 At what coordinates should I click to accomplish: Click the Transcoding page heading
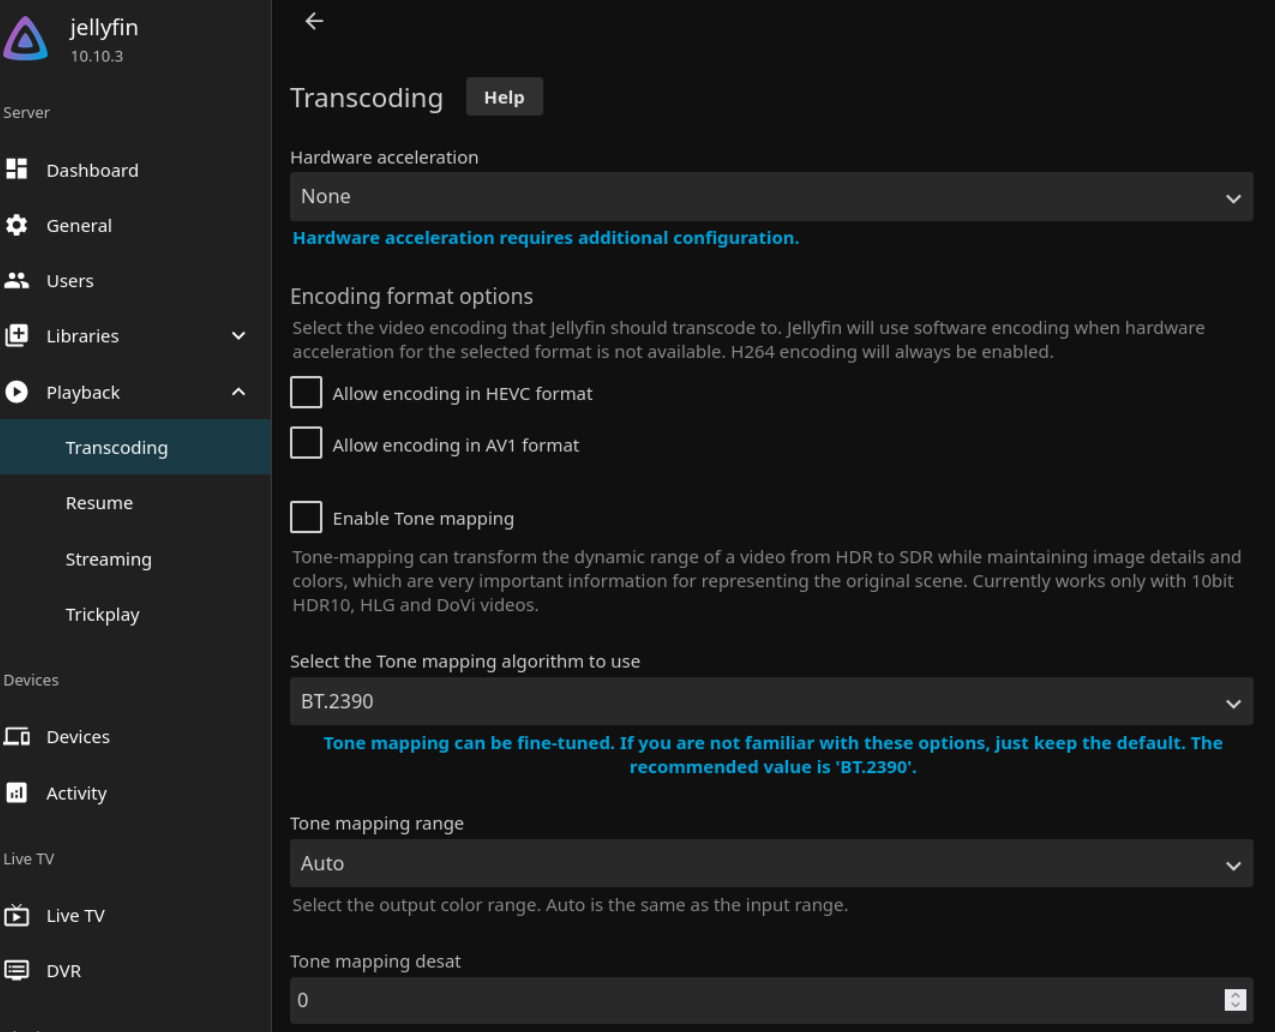[x=366, y=98]
